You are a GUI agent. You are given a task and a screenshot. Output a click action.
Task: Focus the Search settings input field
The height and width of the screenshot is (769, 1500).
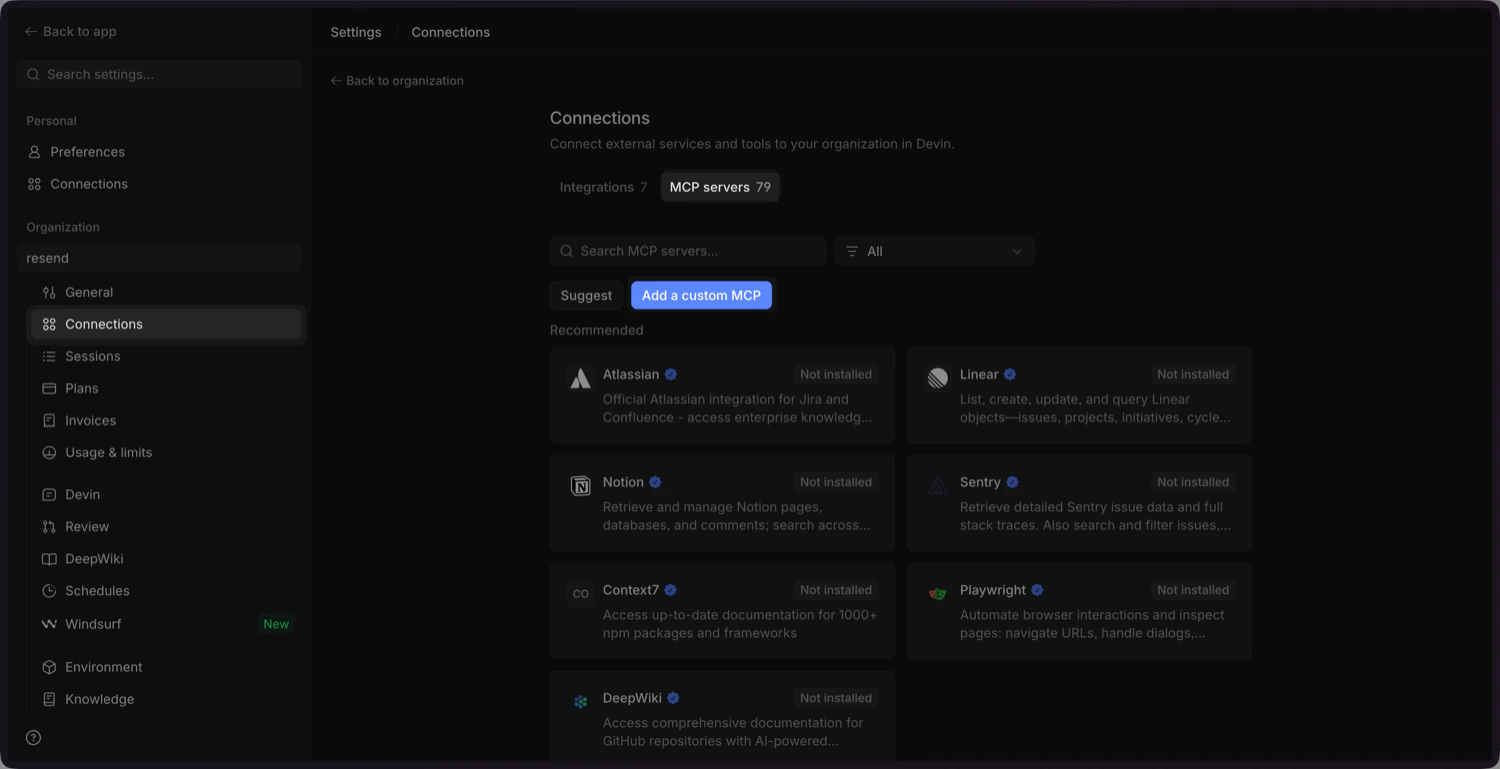pos(159,75)
